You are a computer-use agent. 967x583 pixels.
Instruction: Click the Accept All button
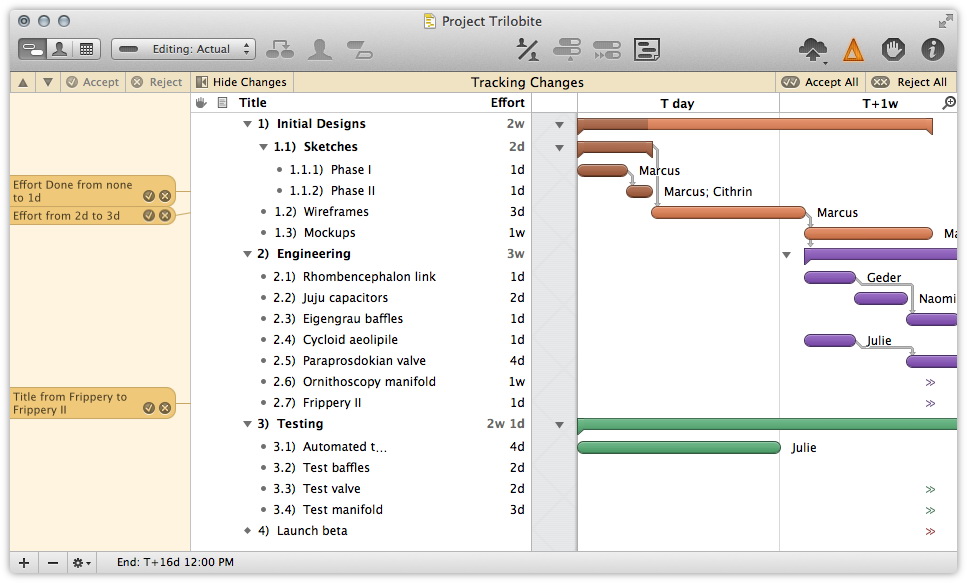(x=820, y=82)
